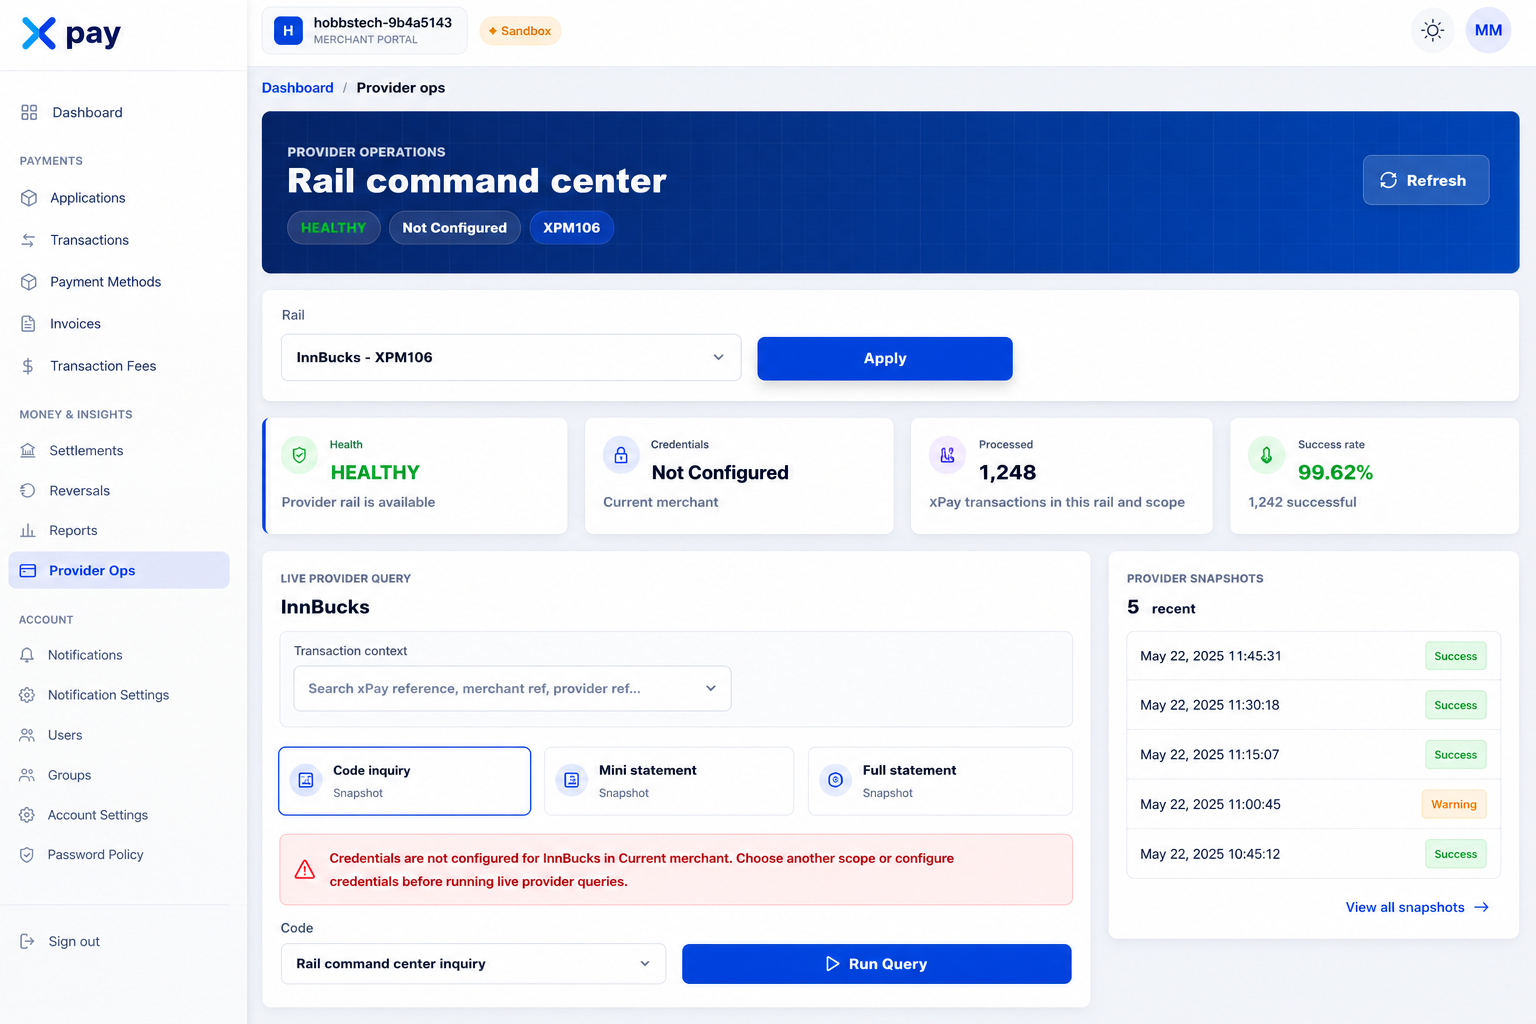Select the Full statement snapshot option
1536x1024 pixels.
[x=940, y=781]
